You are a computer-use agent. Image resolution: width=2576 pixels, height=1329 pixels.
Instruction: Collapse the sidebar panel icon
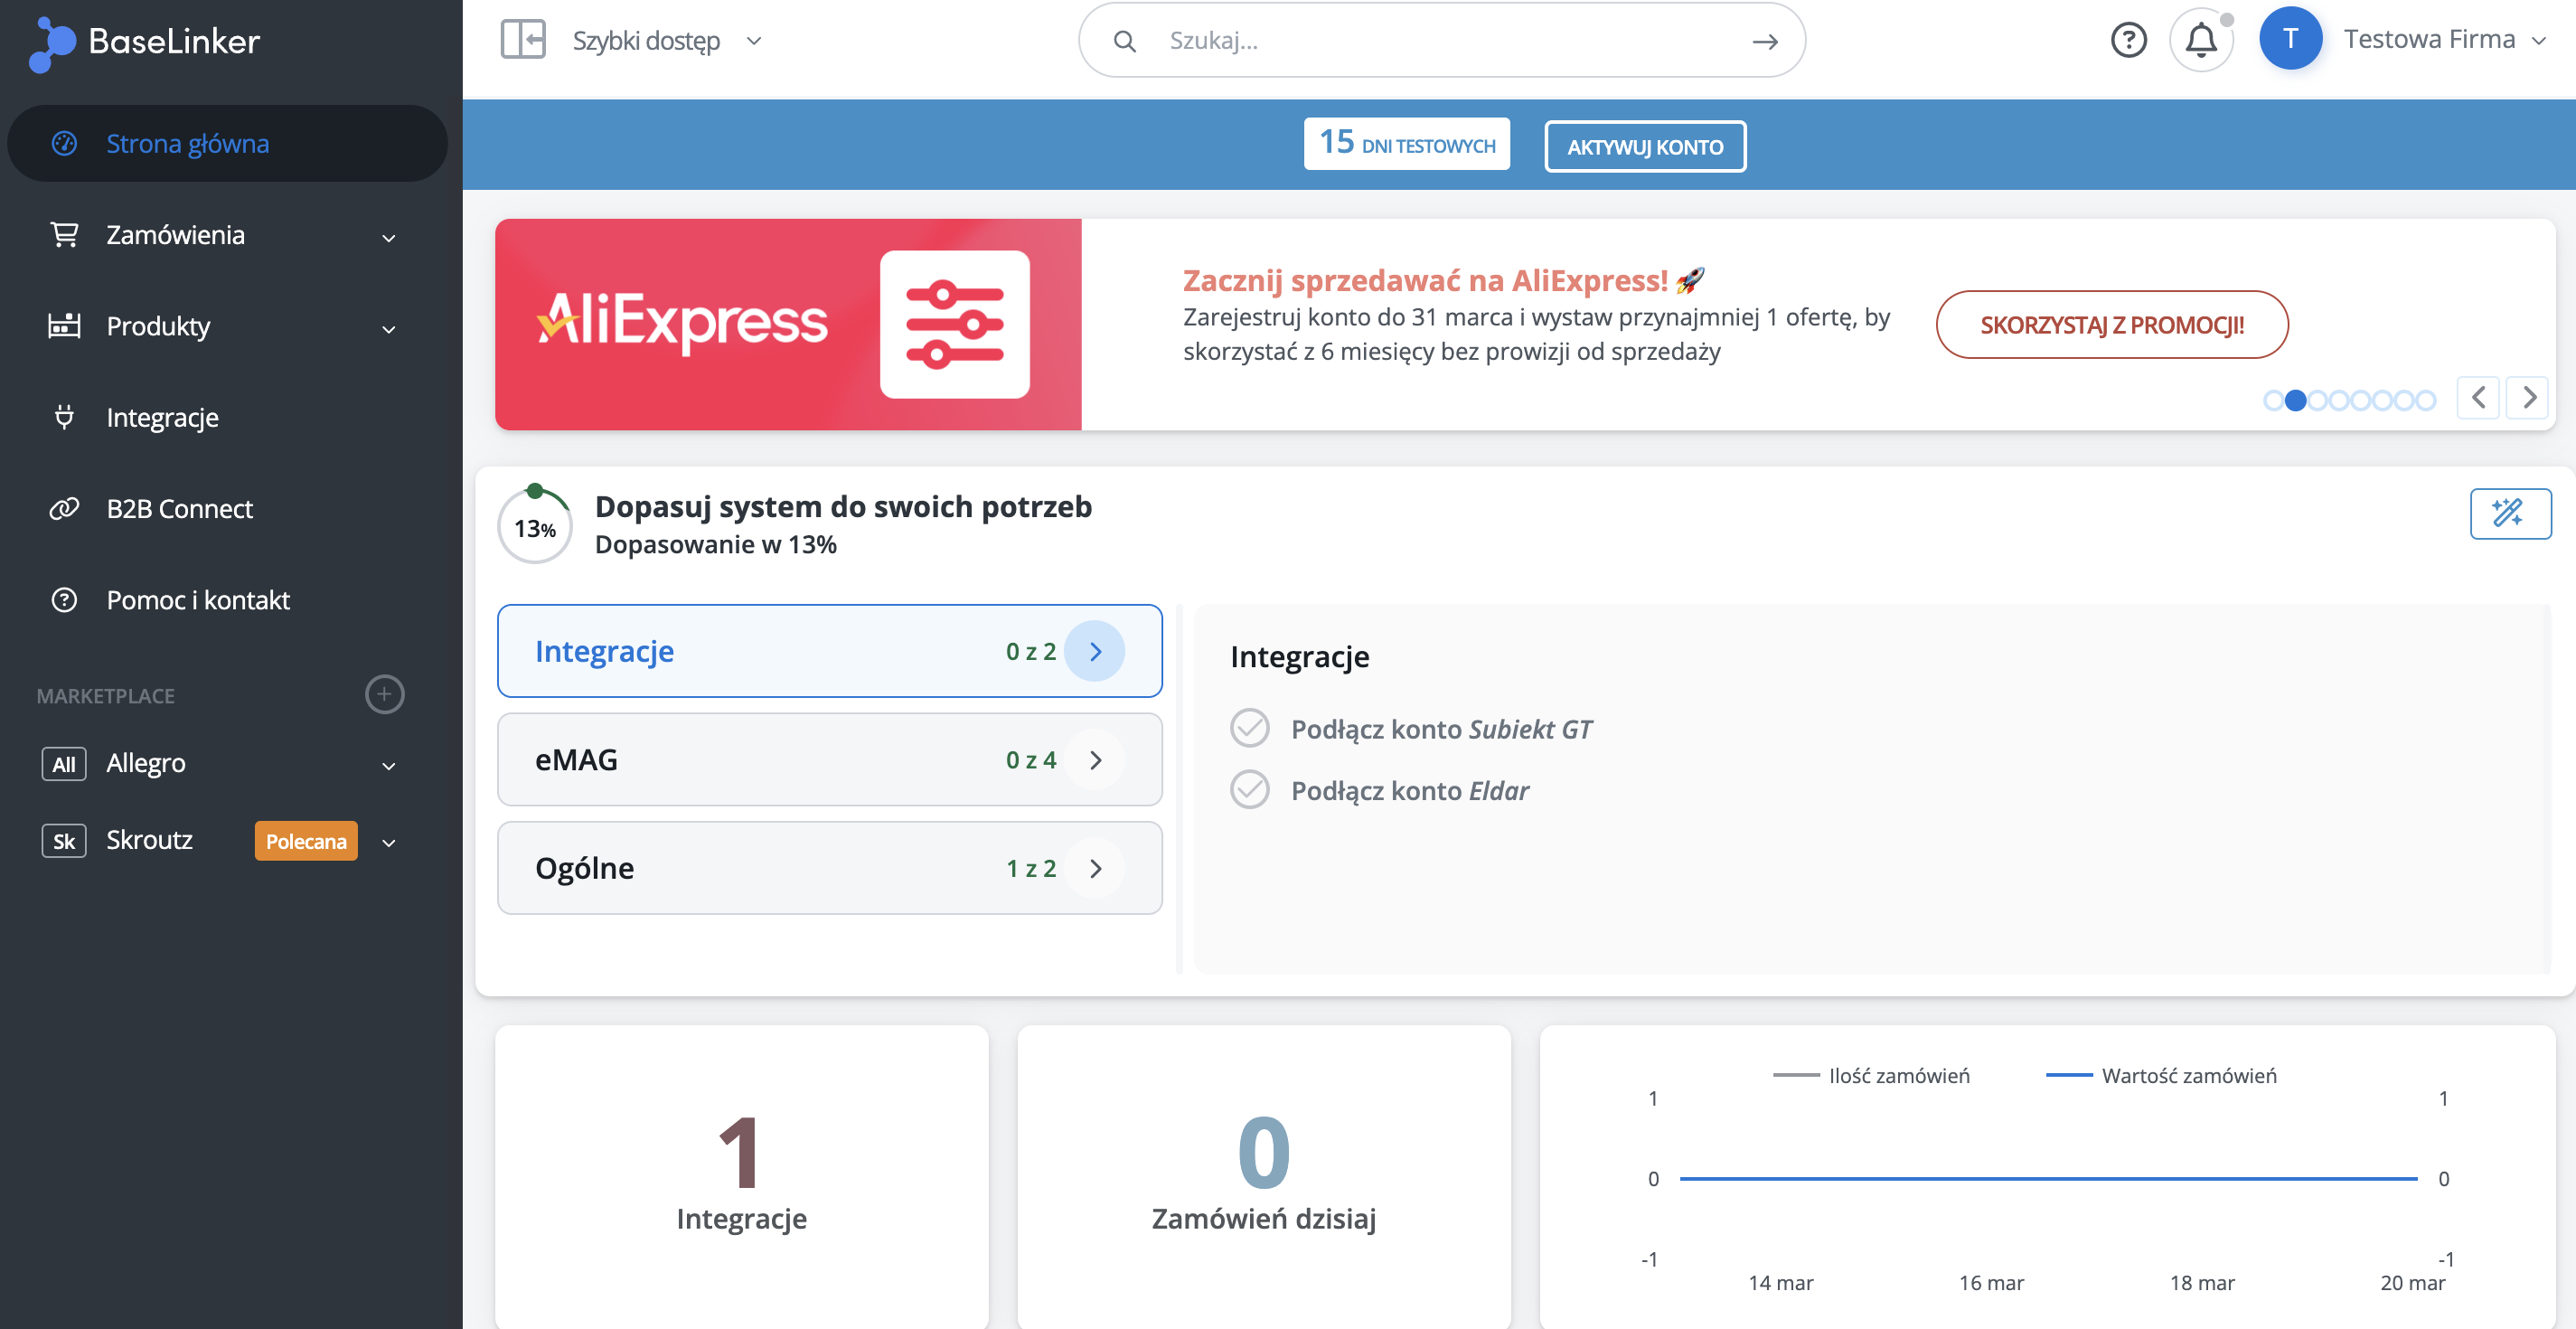(x=523, y=40)
